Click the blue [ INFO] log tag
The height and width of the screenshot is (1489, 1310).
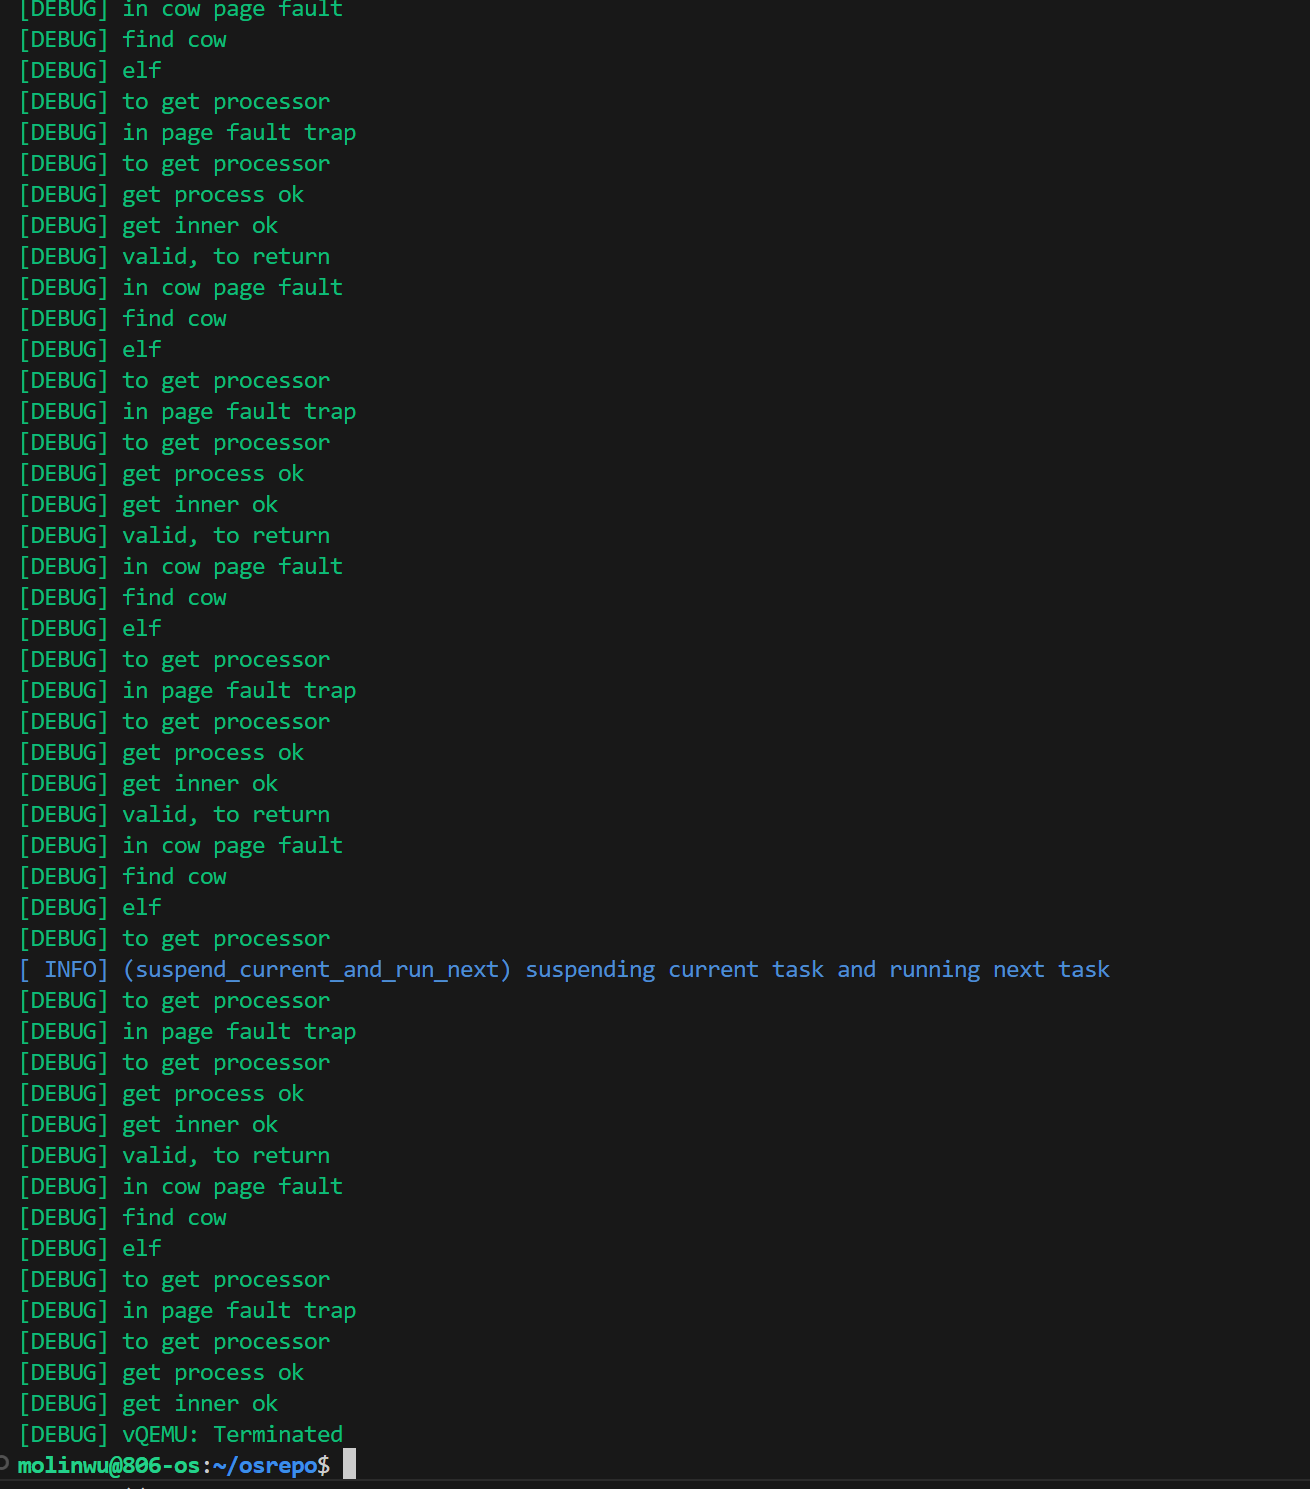tap(63, 969)
